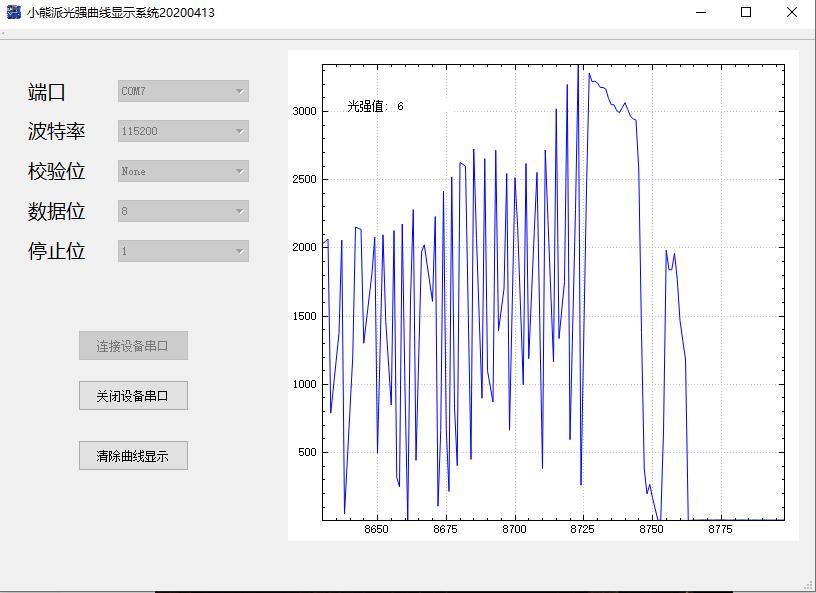Screen dimensions: 816x593
Task: Click the window resize grip in the corner
Action: pos(810,586)
